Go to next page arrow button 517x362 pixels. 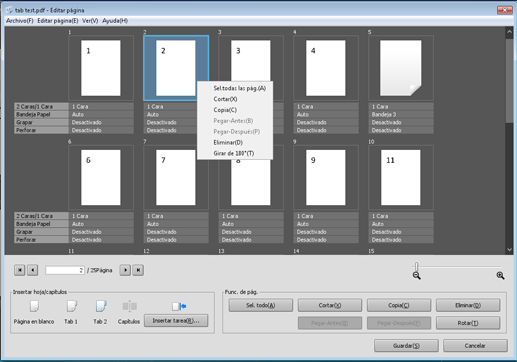[125, 270]
